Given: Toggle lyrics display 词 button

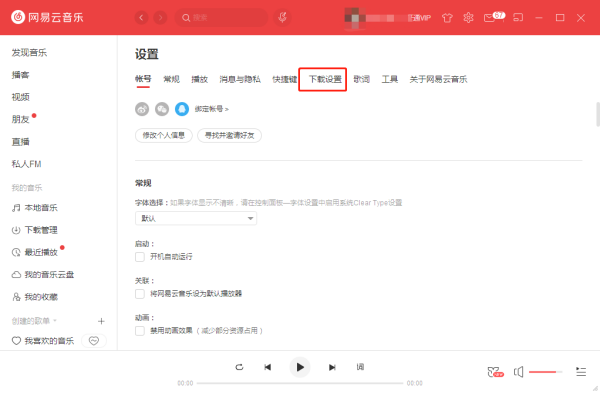Looking at the screenshot, I should coord(360,367).
